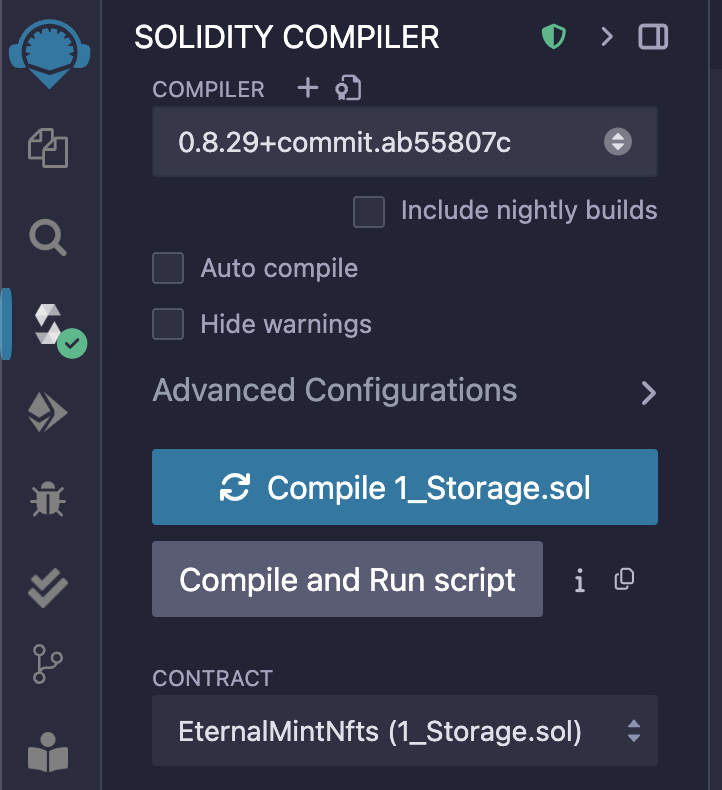The height and width of the screenshot is (790, 722).
Task: Check the Hide warnings box
Action: tap(168, 324)
